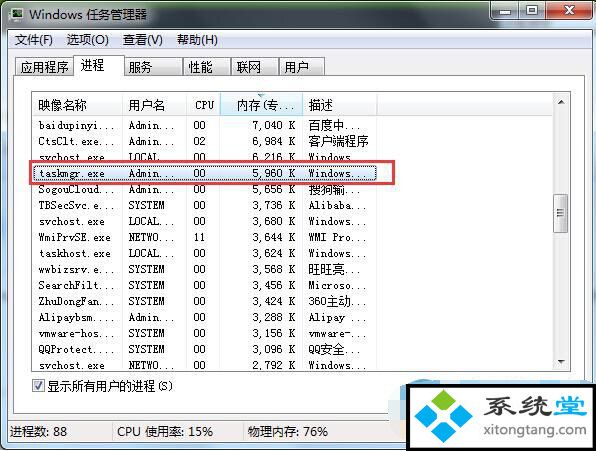Select the WmiPrvSE.exe process row
Image resolution: width=596 pixels, height=451 pixels.
(204, 237)
